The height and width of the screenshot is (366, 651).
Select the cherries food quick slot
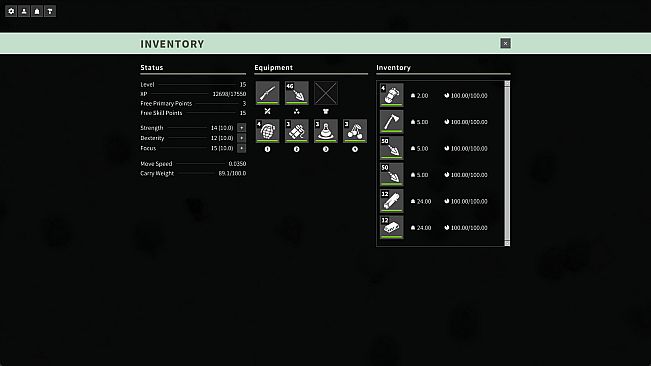pos(355,131)
